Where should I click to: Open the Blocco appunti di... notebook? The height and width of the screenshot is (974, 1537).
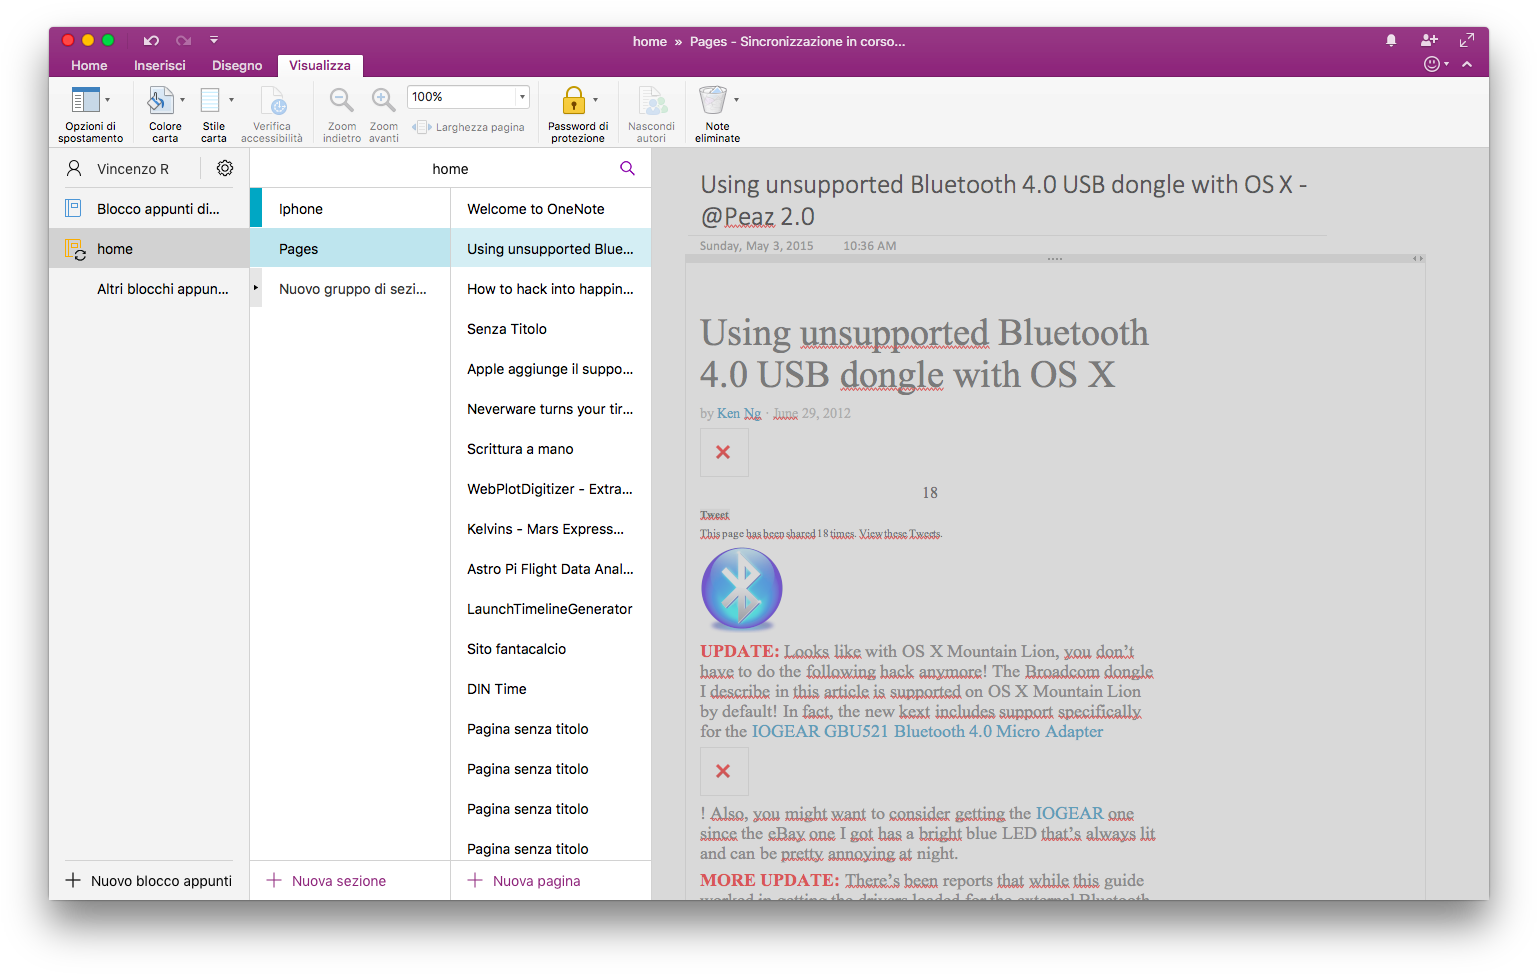tap(149, 209)
